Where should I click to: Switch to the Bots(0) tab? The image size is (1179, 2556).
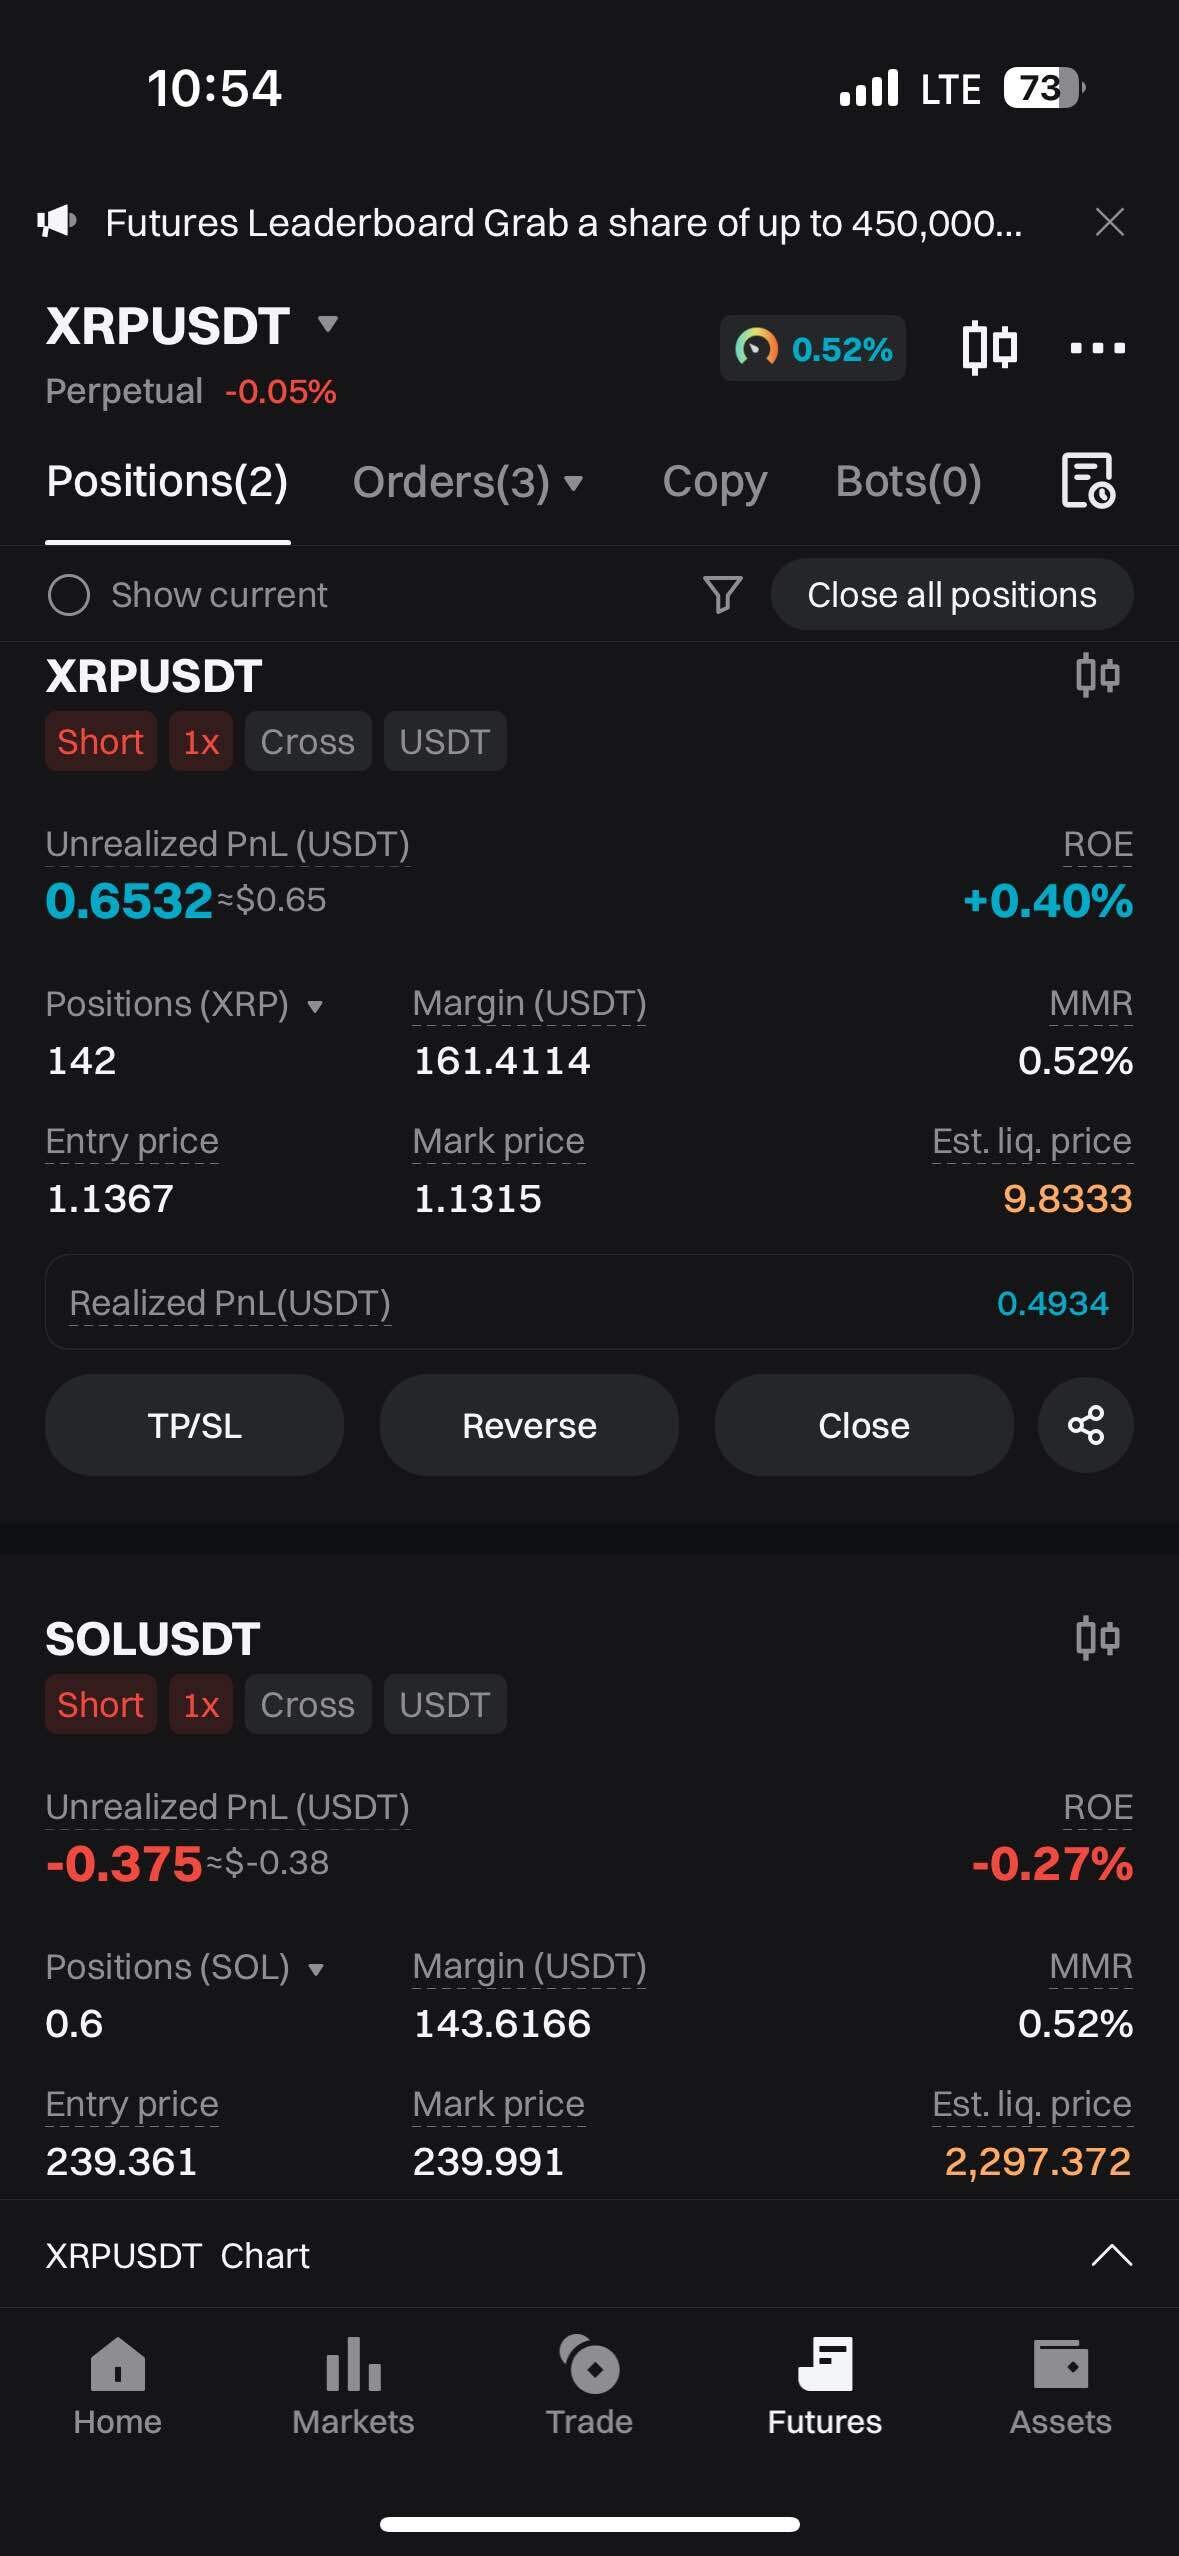[908, 482]
